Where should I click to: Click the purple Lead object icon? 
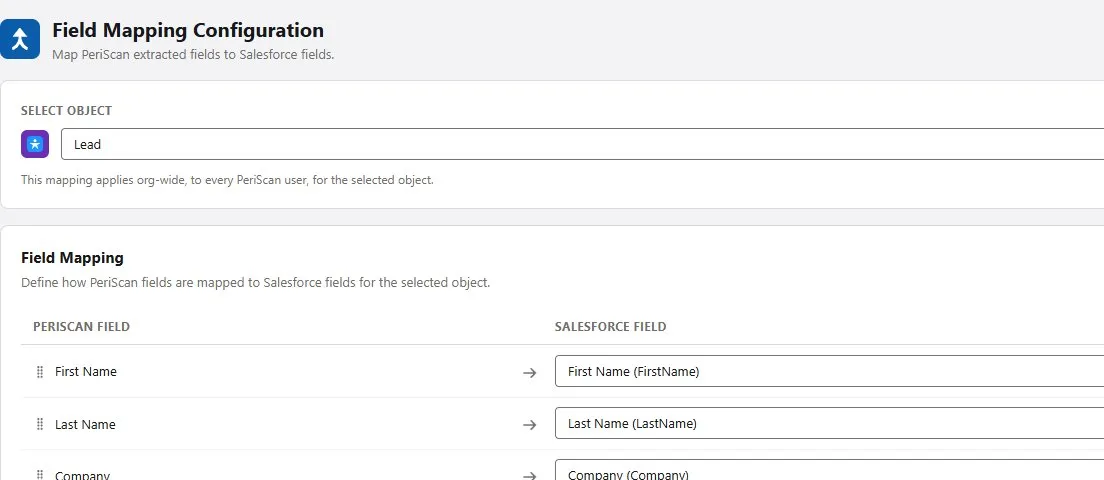click(x=35, y=144)
